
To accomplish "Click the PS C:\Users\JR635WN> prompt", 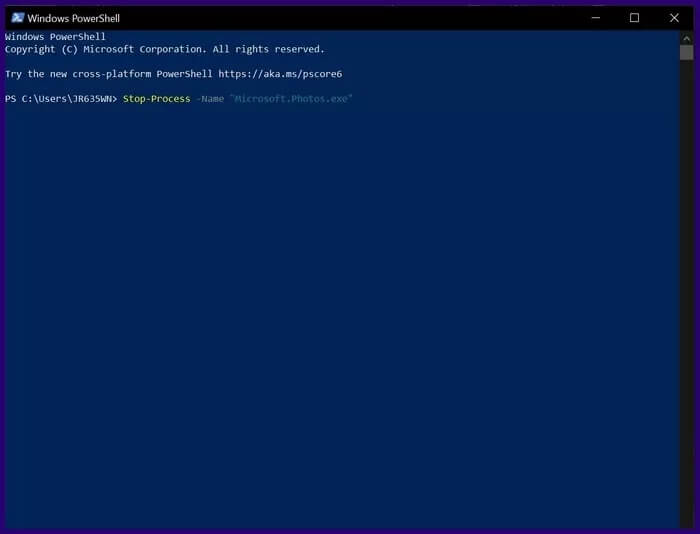I will click(61, 99).
